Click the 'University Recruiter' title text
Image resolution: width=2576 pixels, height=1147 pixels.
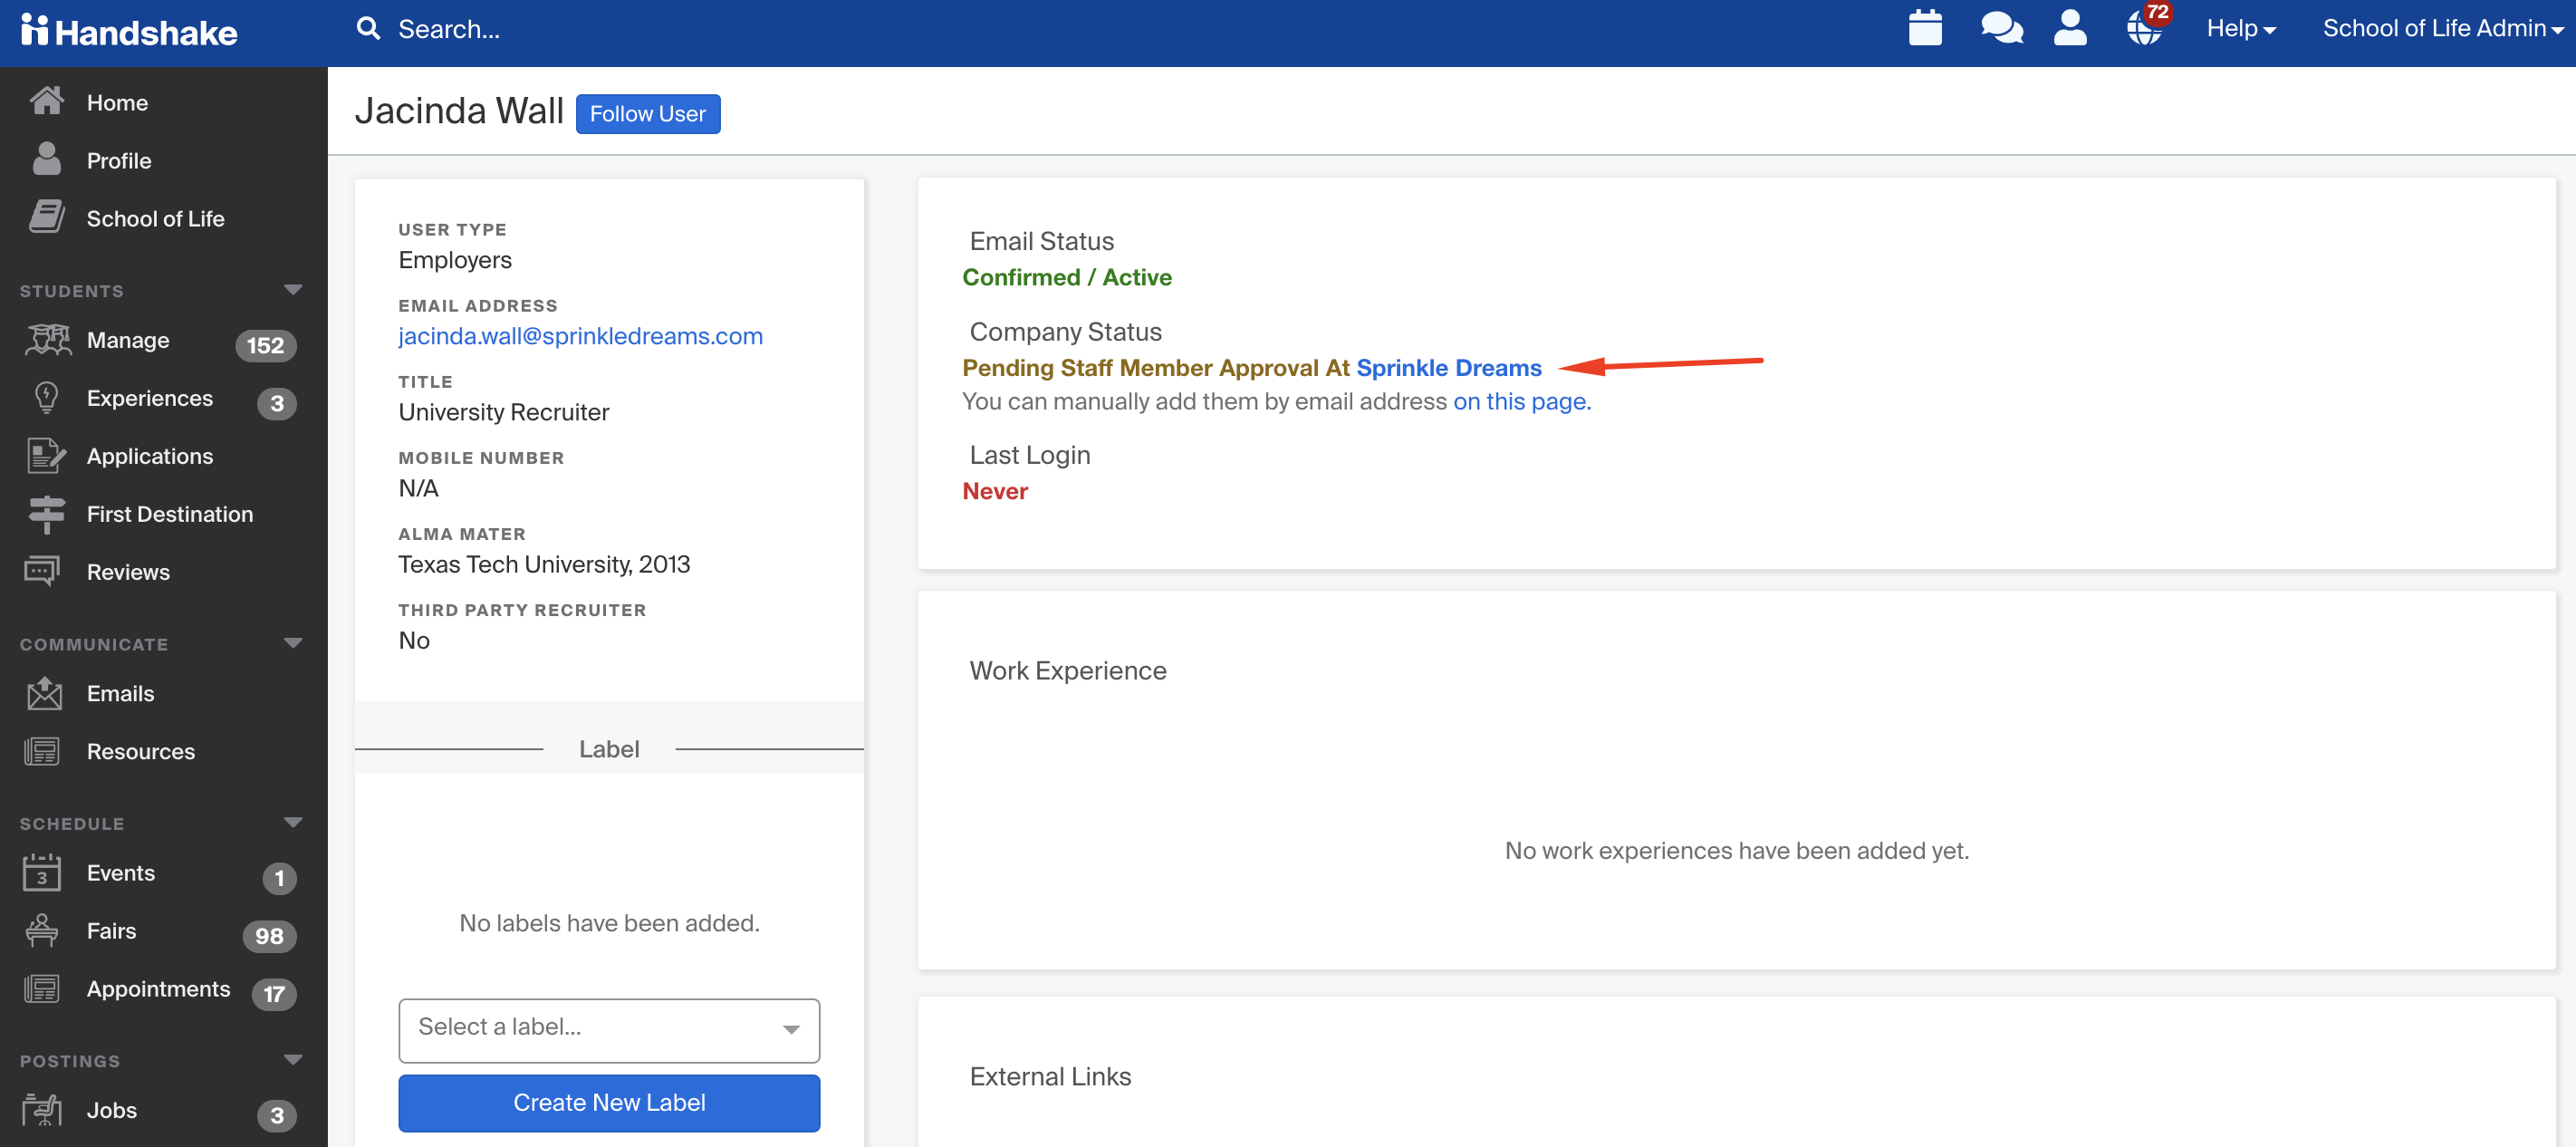coord(504,412)
